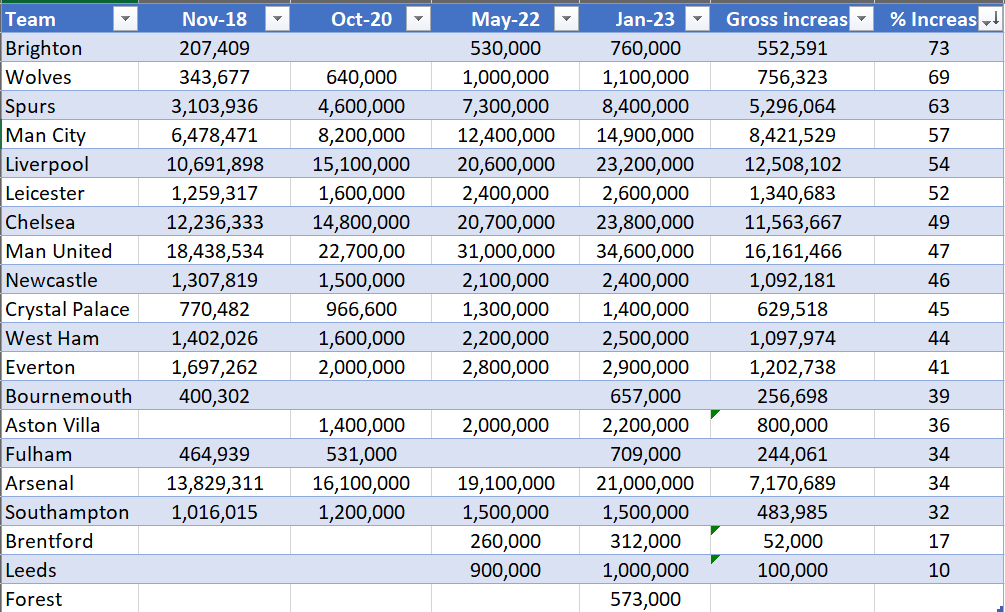This screenshot has height=612, width=1005.
Task: Click Wolves' Oct-20 value 640,000
Action: (x=361, y=77)
